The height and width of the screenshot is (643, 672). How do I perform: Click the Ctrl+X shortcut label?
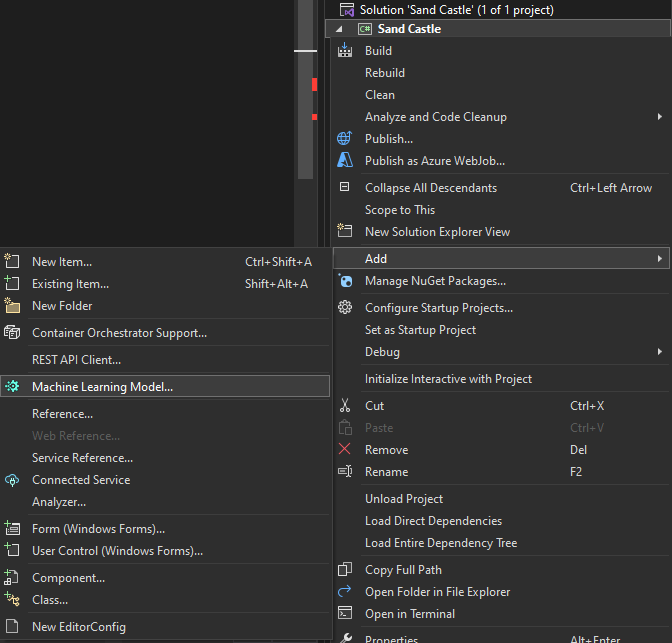(x=587, y=406)
